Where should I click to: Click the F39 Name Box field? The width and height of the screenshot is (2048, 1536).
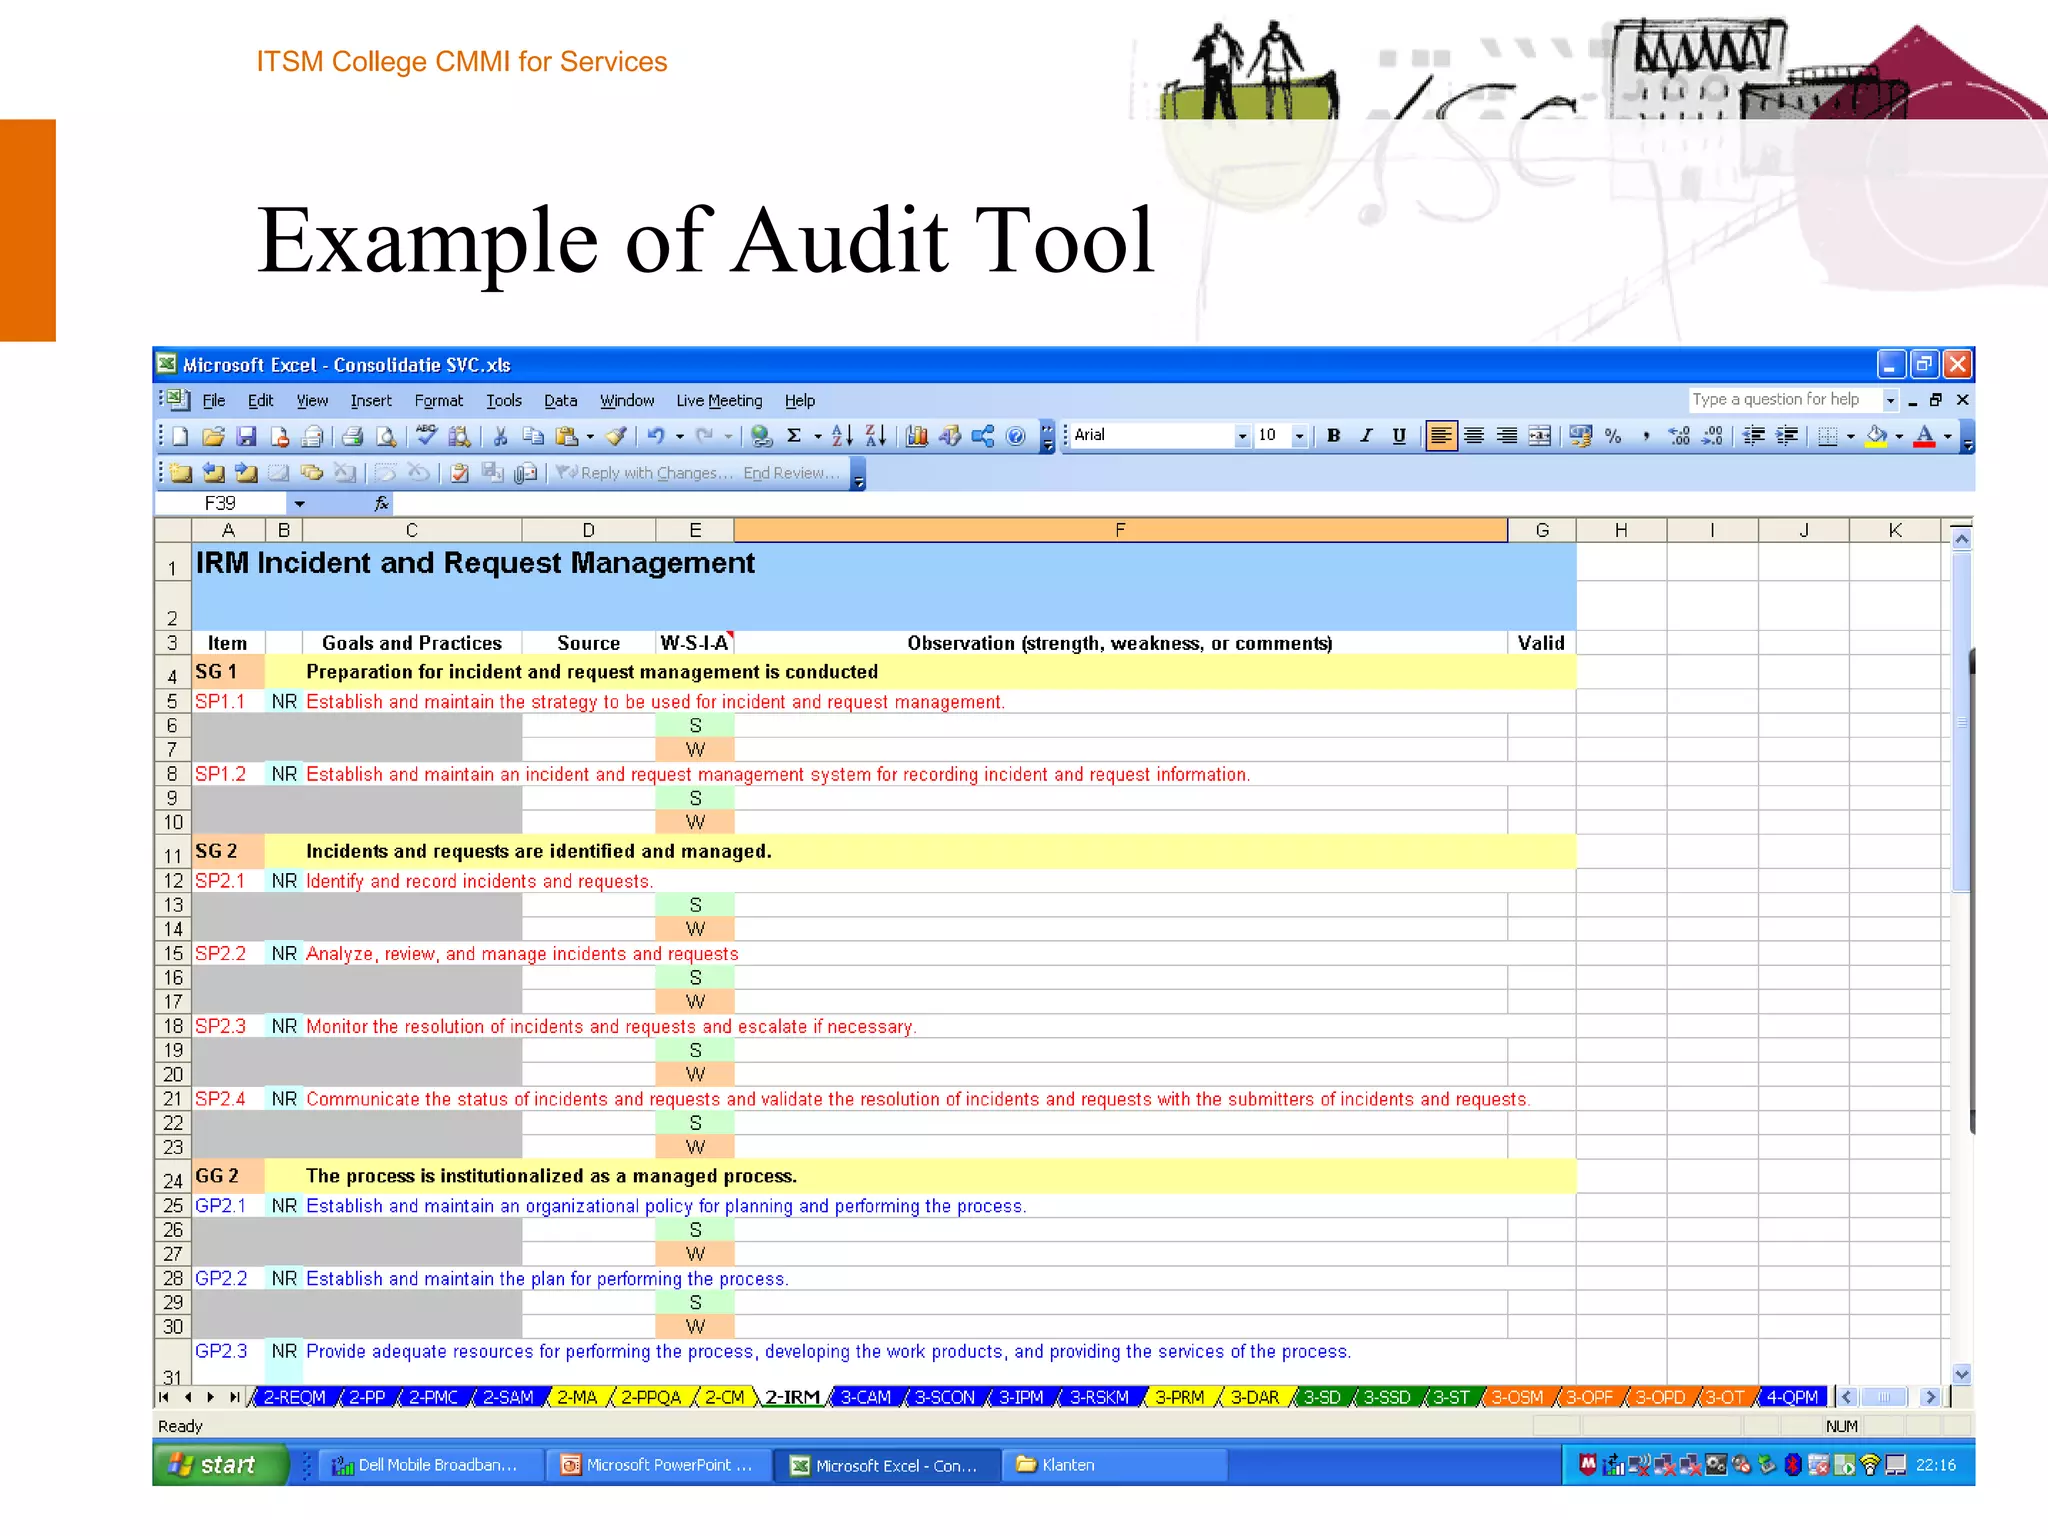(221, 504)
